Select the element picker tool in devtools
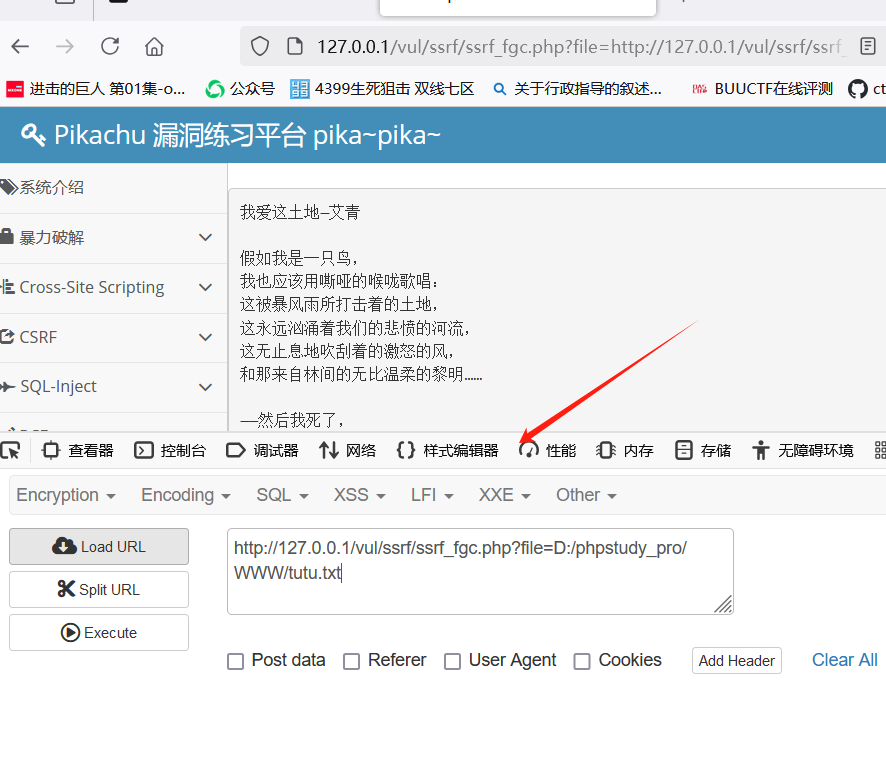The height and width of the screenshot is (760, 886). click(11, 450)
